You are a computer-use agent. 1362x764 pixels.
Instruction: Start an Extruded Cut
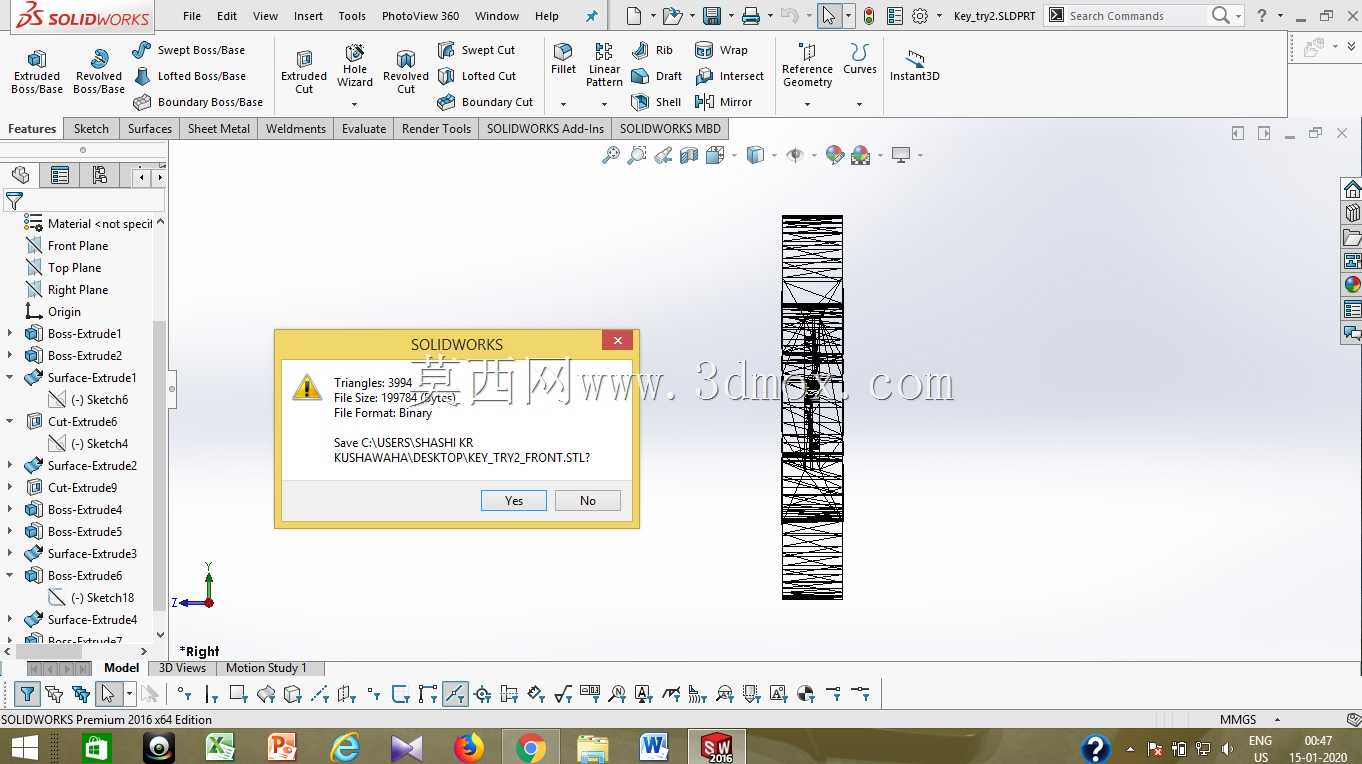click(x=304, y=71)
